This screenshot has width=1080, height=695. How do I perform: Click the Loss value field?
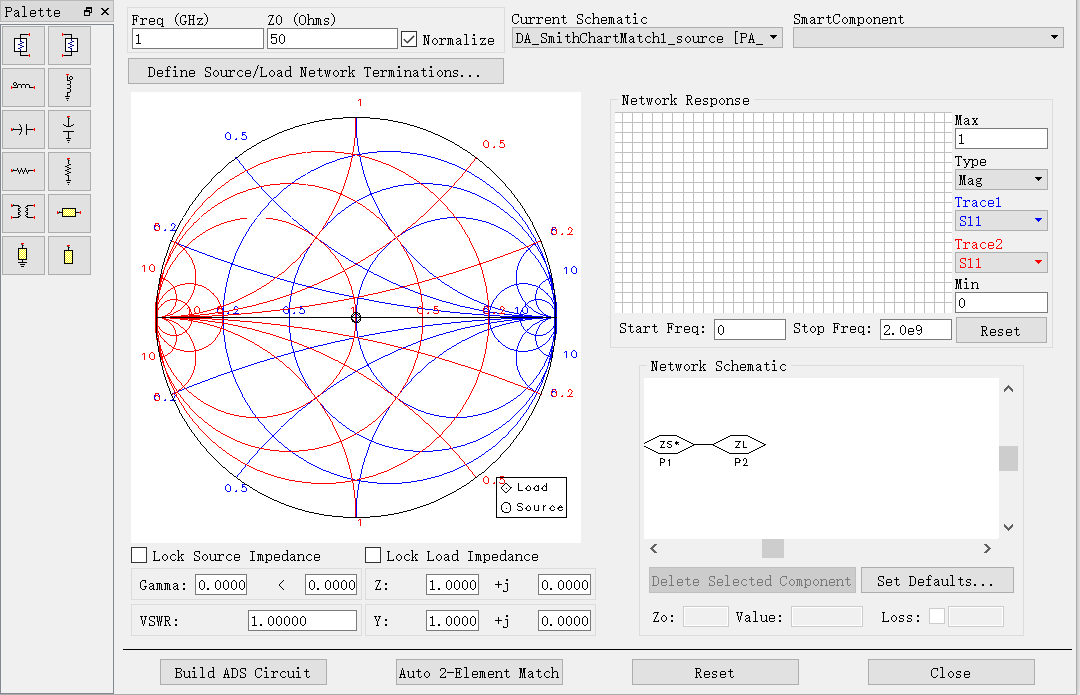[x=976, y=616]
